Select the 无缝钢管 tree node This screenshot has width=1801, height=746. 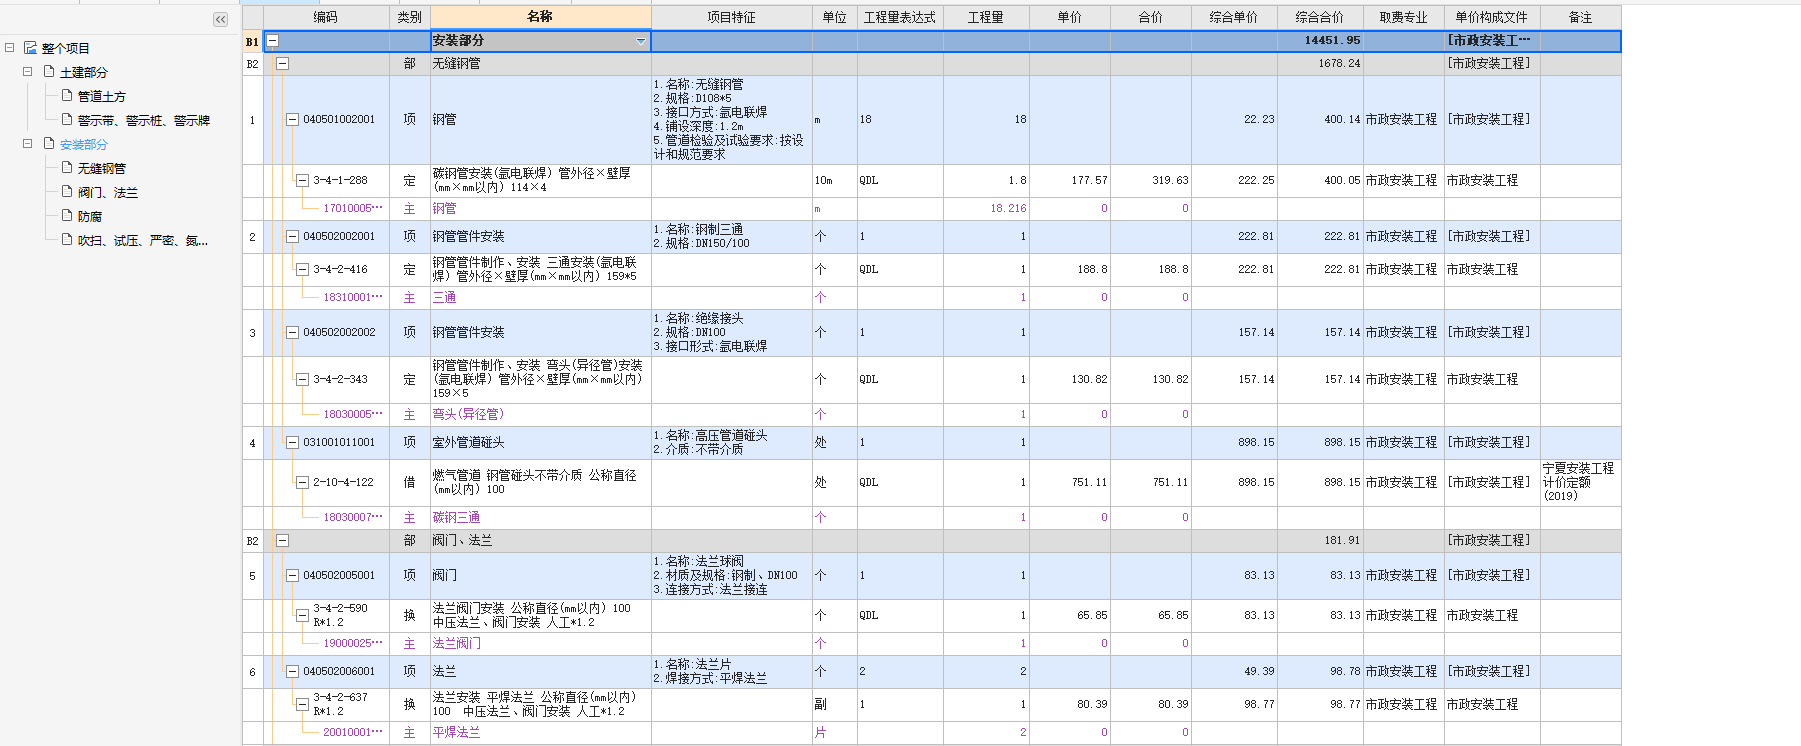(102, 168)
